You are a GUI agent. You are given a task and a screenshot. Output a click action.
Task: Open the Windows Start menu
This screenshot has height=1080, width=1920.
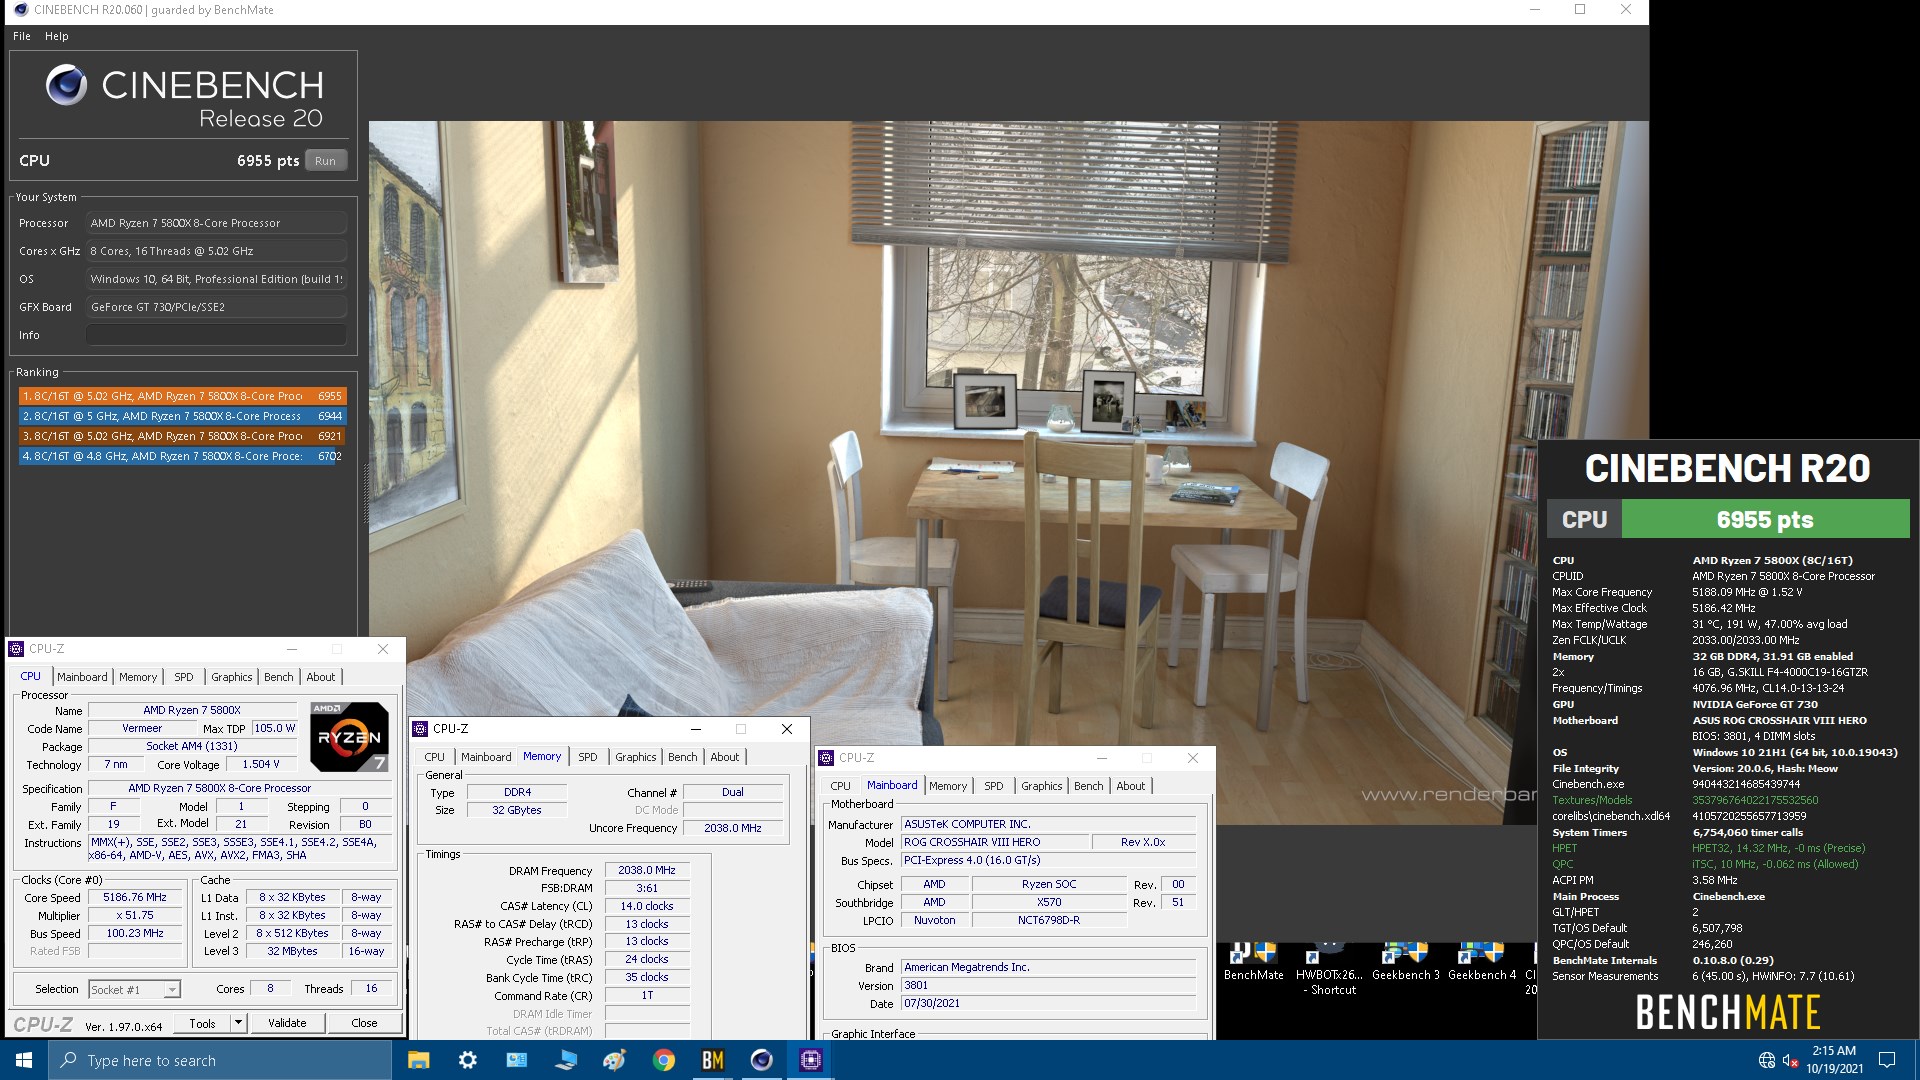tap(24, 1060)
